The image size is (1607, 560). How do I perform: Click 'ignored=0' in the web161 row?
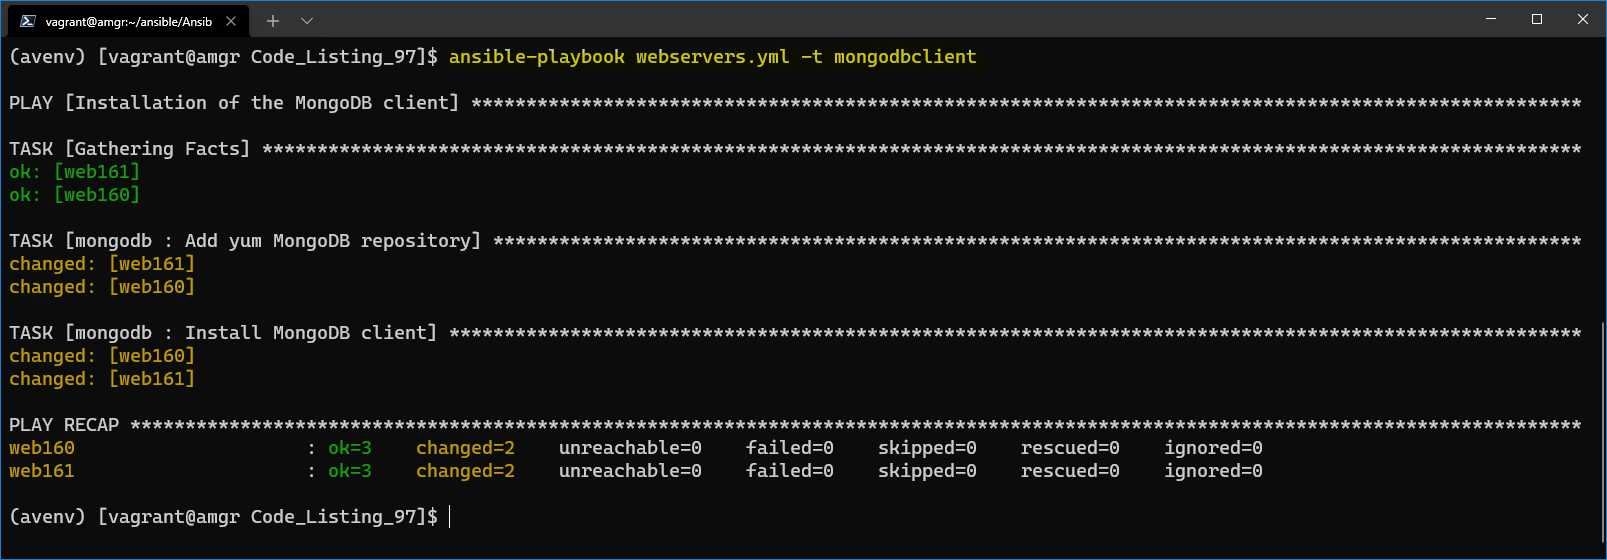(x=1213, y=471)
